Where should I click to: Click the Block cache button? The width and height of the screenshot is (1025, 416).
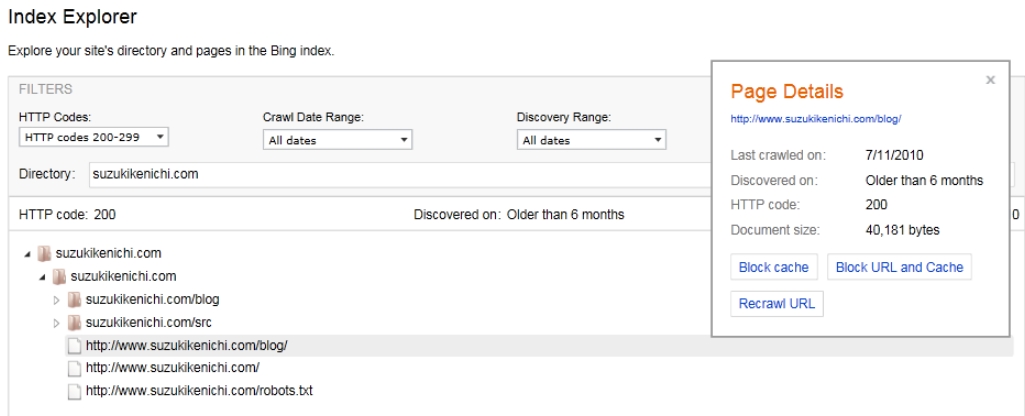(773, 267)
